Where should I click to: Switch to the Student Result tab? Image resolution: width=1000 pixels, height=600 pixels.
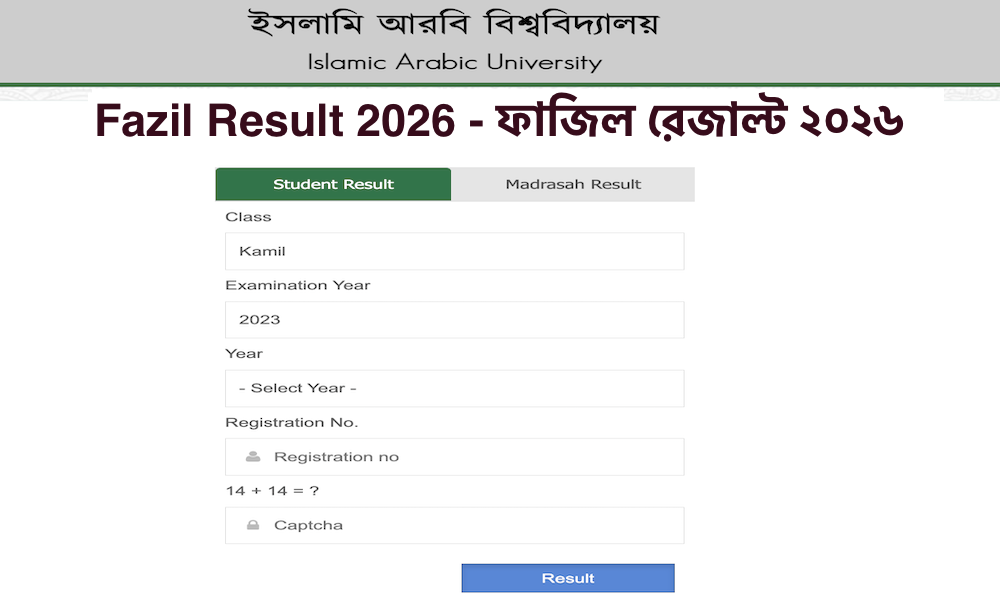click(x=333, y=184)
